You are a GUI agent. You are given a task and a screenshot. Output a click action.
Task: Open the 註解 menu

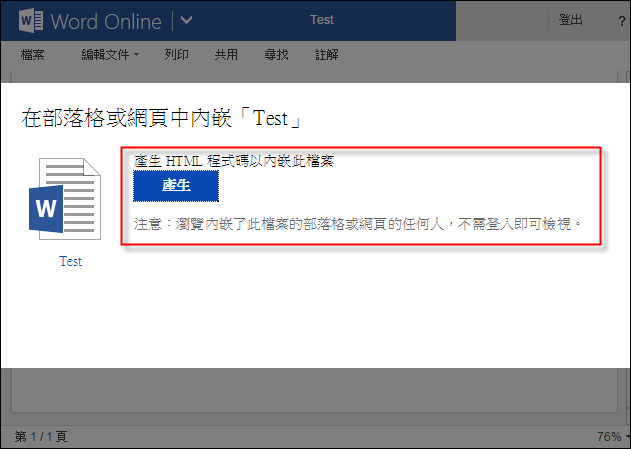click(x=326, y=55)
